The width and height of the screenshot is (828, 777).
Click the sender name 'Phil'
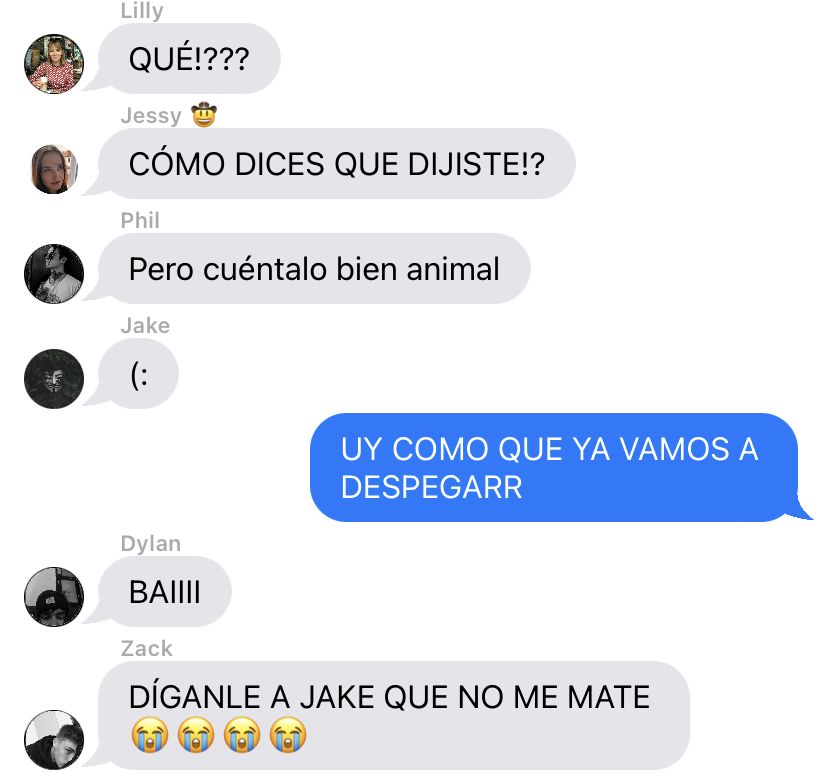140,220
